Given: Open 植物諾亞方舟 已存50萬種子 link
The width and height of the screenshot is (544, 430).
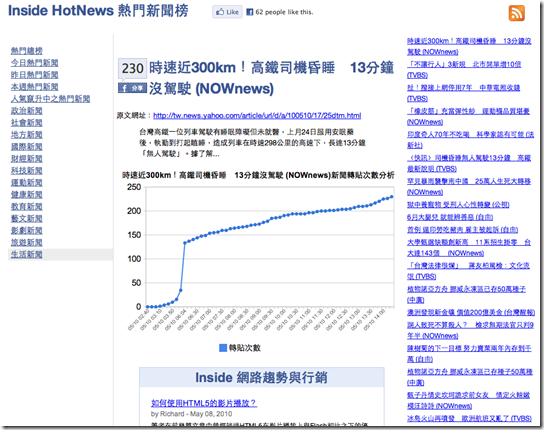Looking at the screenshot, I should tap(467, 294).
